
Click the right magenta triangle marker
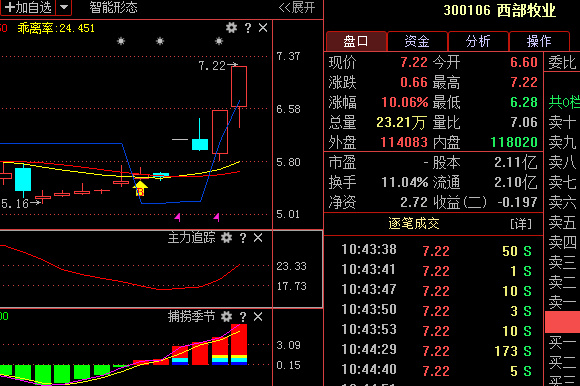[216, 217]
